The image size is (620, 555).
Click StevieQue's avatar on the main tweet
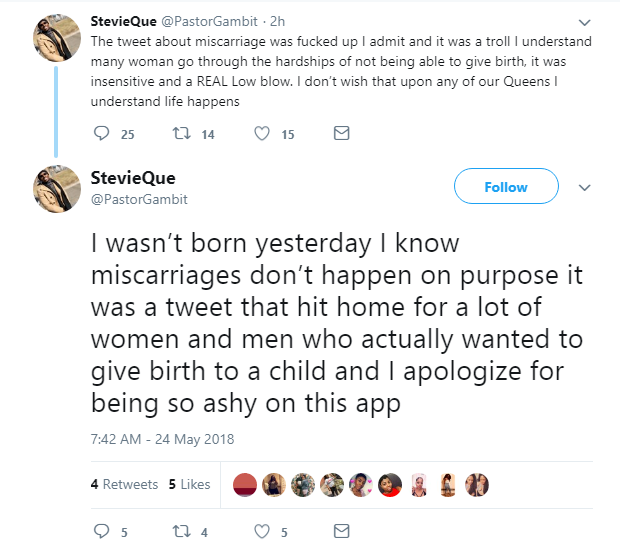point(57,189)
